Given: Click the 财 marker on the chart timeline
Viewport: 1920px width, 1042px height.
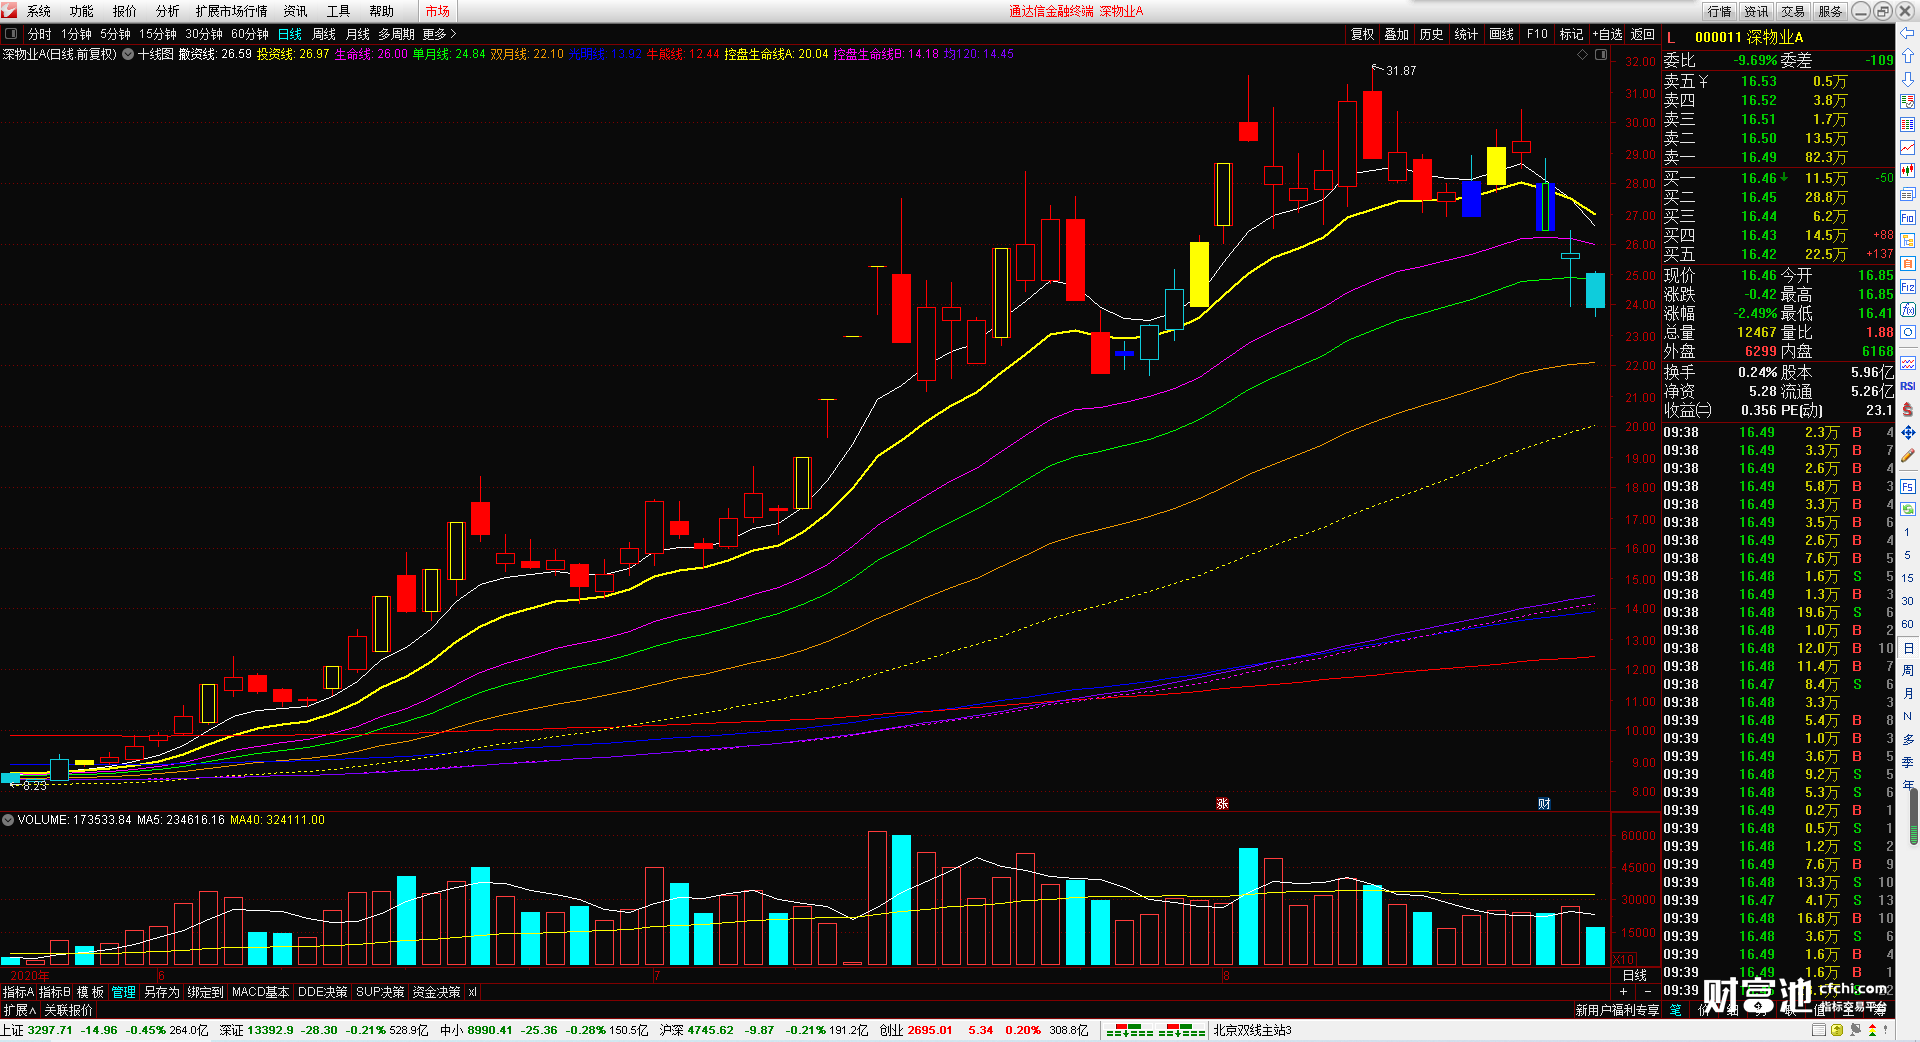Looking at the screenshot, I should point(1544,804).
